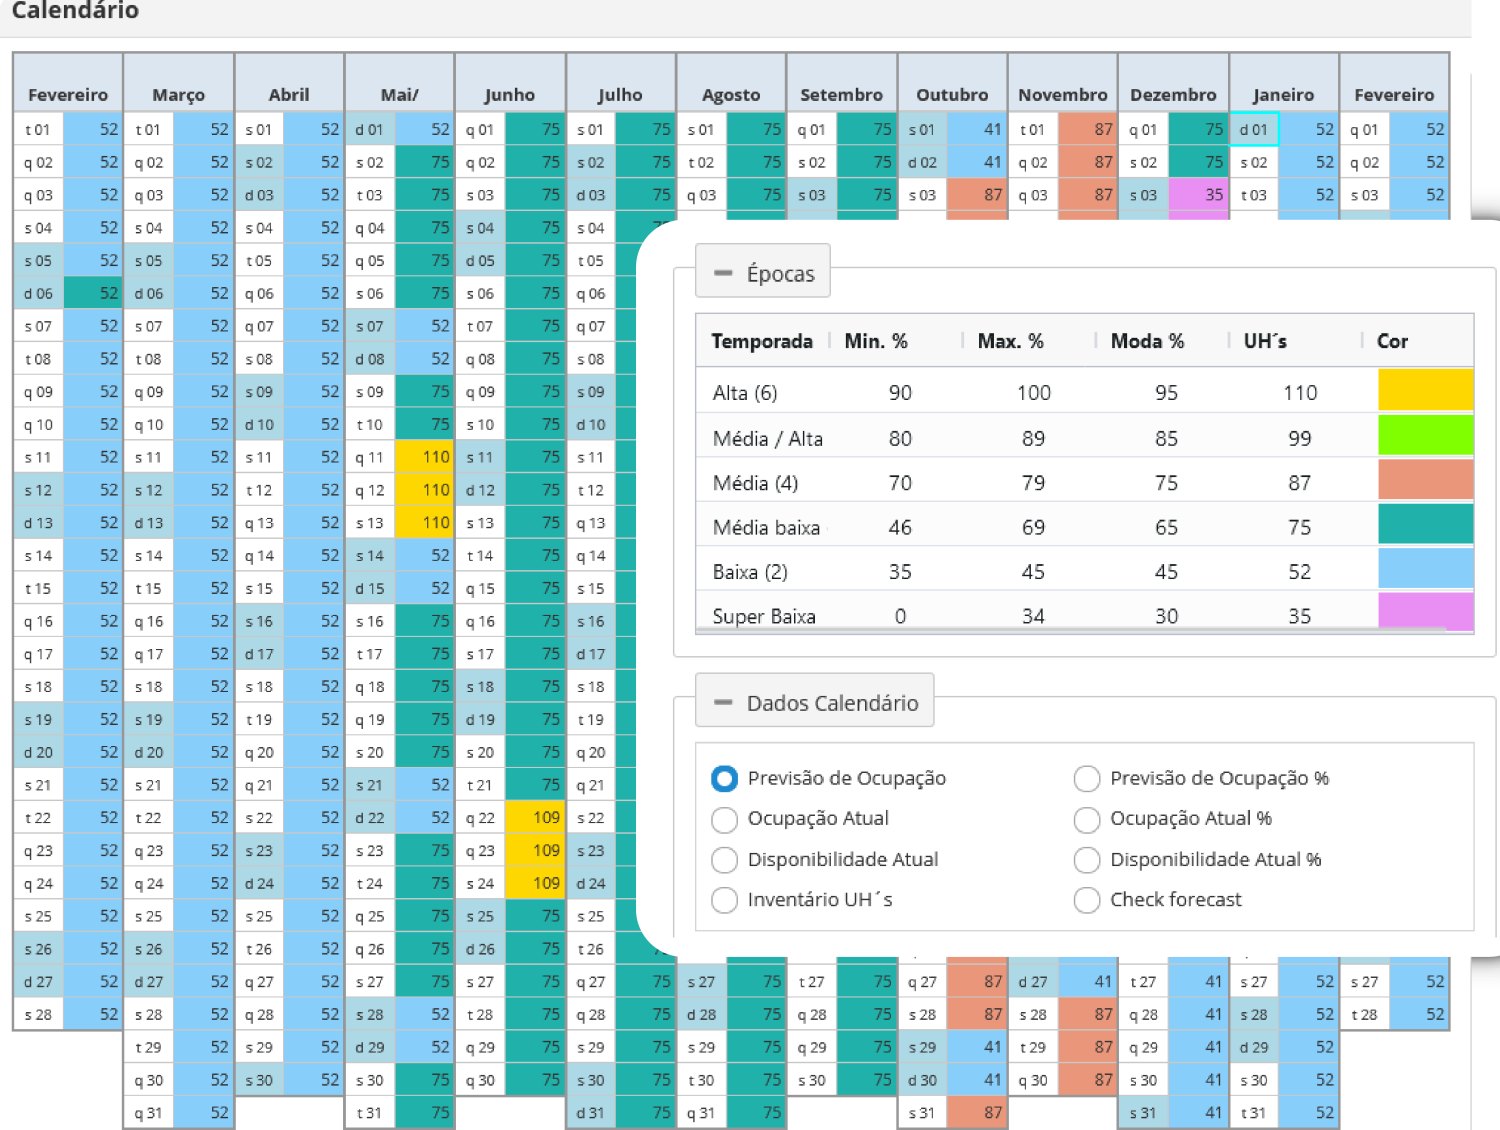The image size is (1500, 1130).
Task: Select Disponibilidade Atual radio option
Action: (725, 860)
